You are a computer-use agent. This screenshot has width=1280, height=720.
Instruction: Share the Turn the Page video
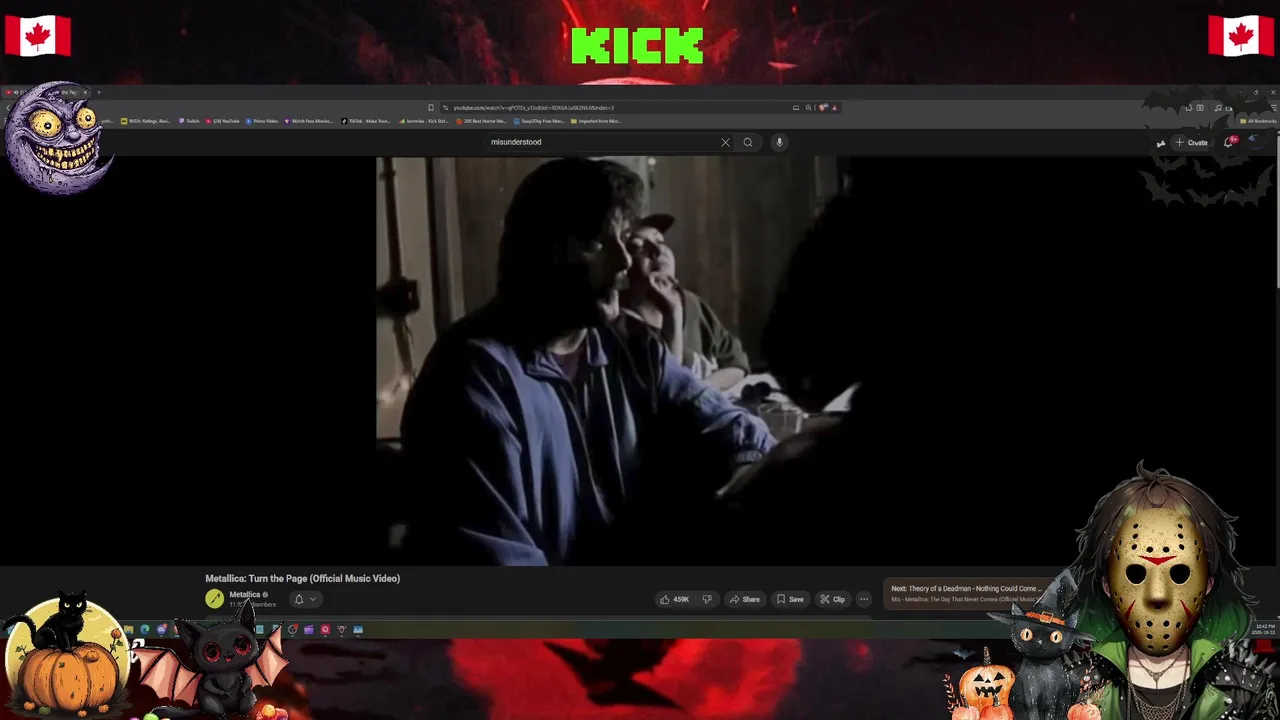(745, 600)
